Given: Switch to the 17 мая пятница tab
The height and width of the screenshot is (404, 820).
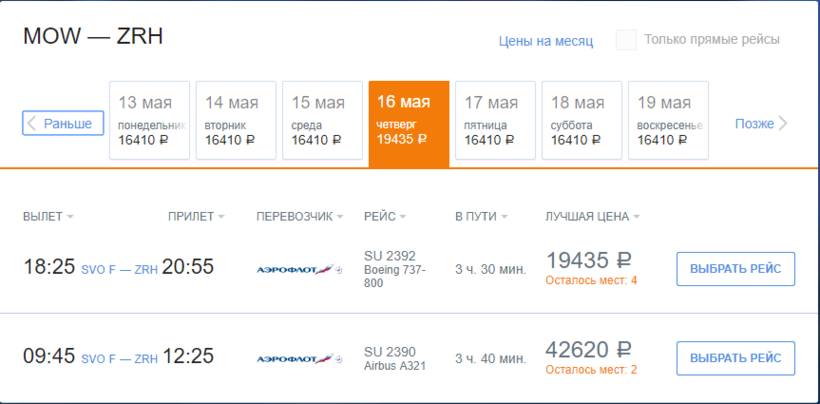Looking at the screenshot, I should (x=495, y=121).
